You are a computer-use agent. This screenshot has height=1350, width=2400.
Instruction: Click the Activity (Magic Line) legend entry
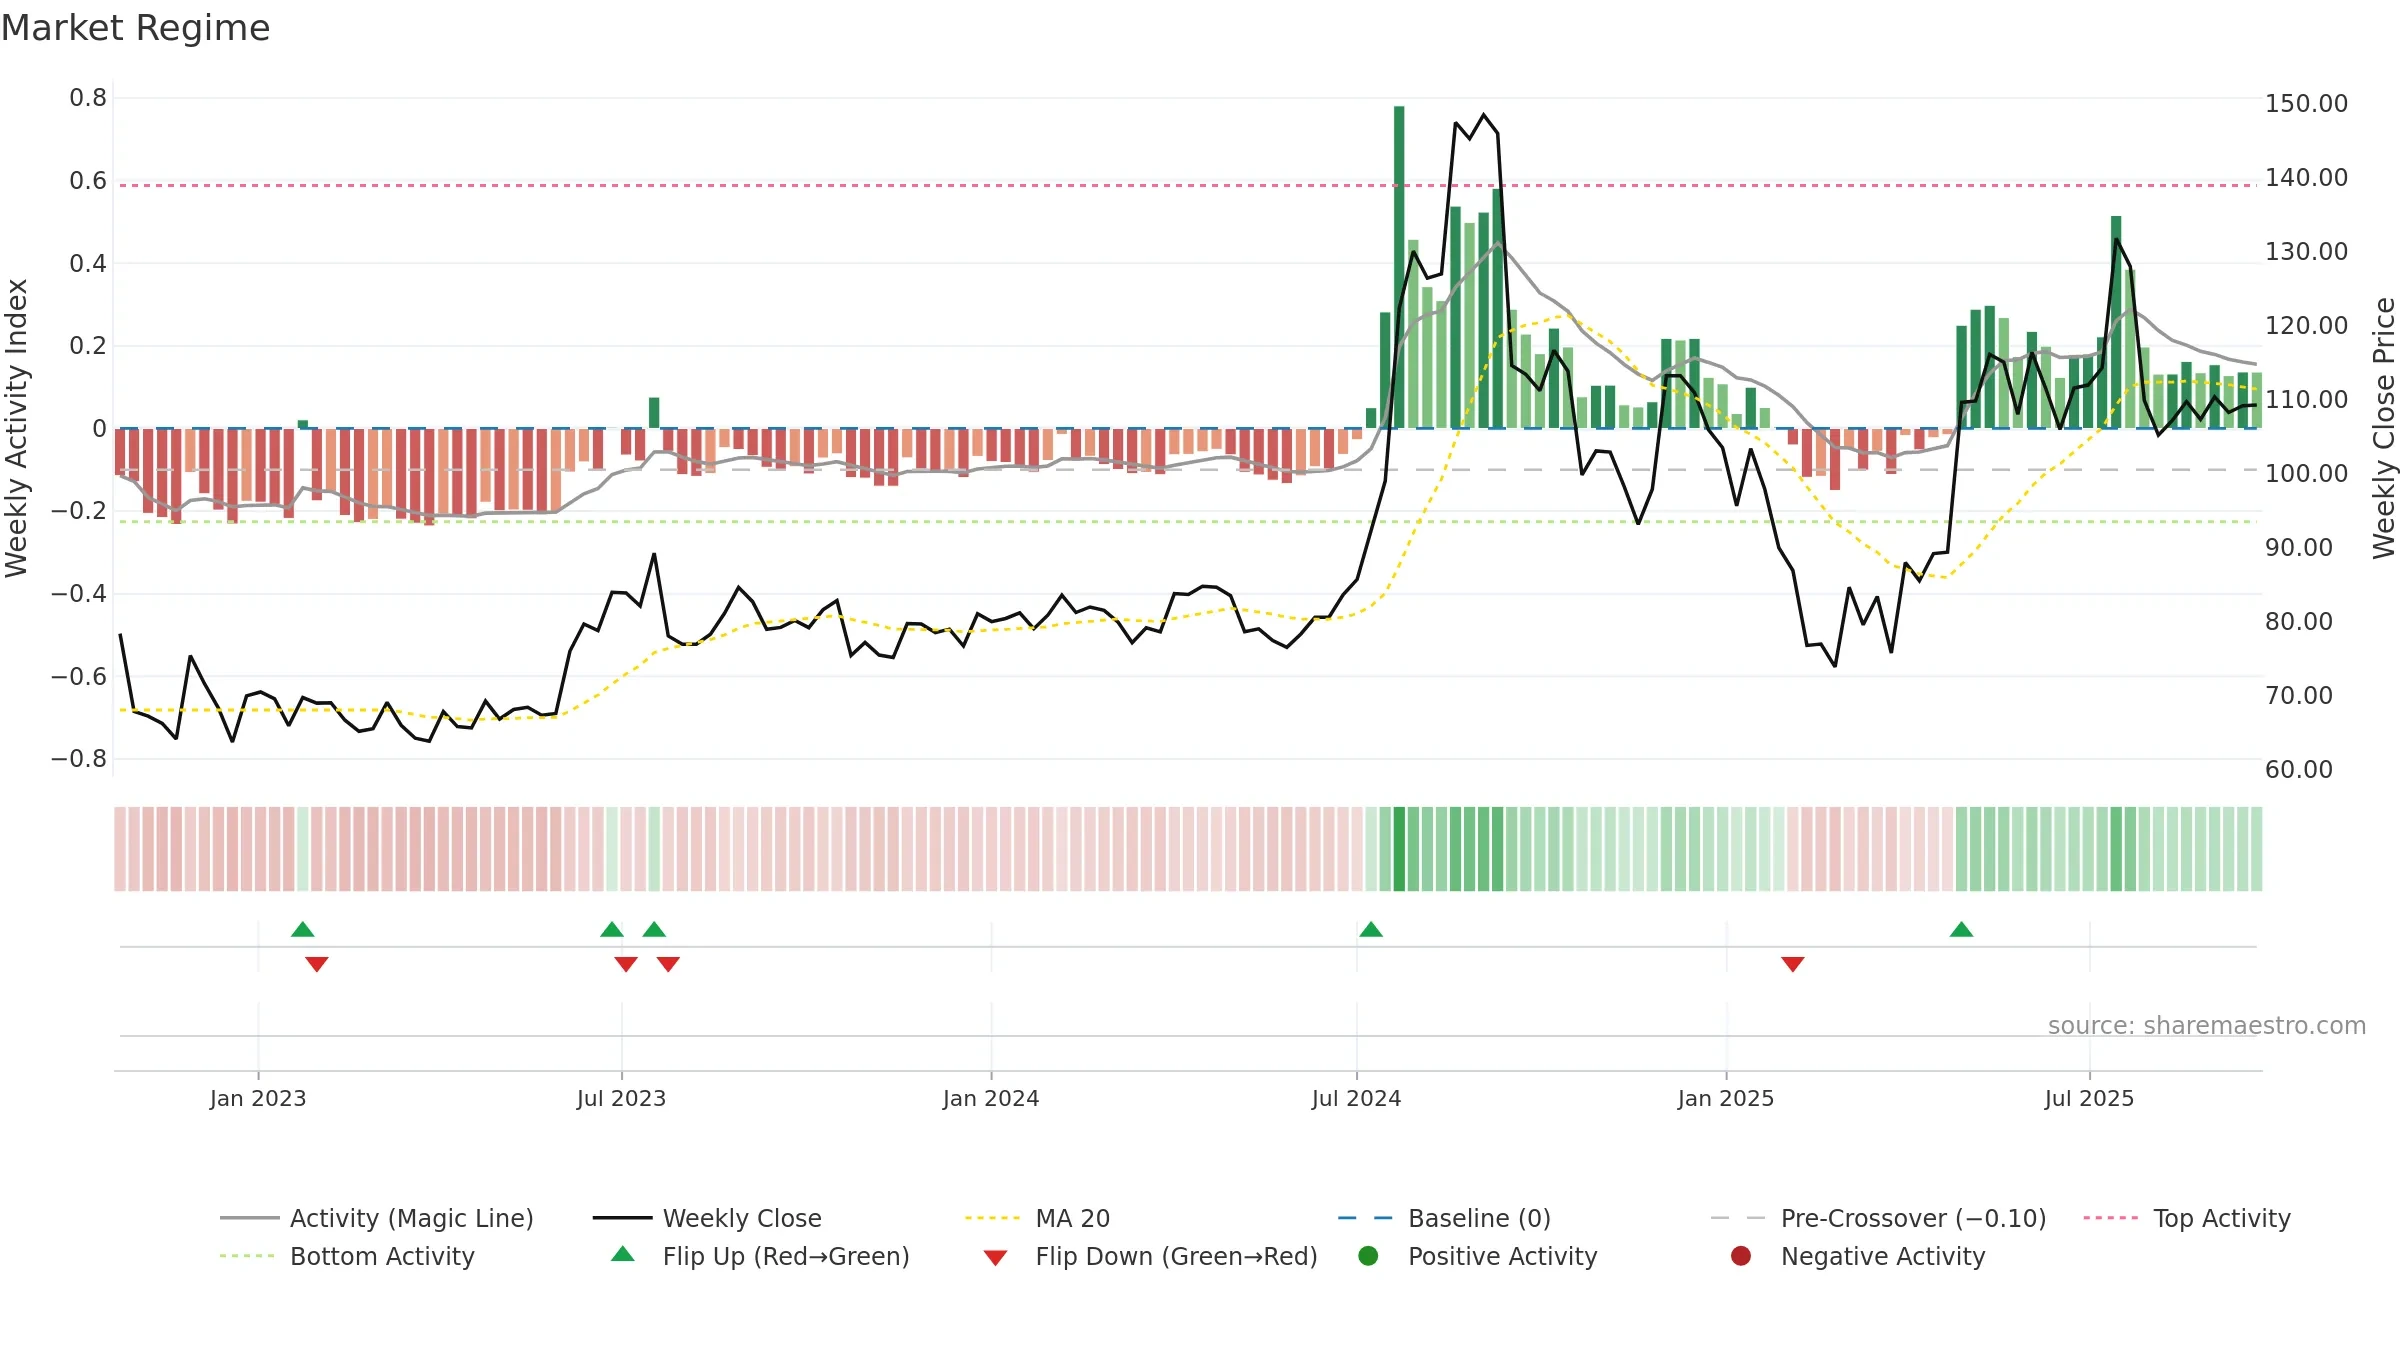pyautogui.click(x=377, y=1218)
